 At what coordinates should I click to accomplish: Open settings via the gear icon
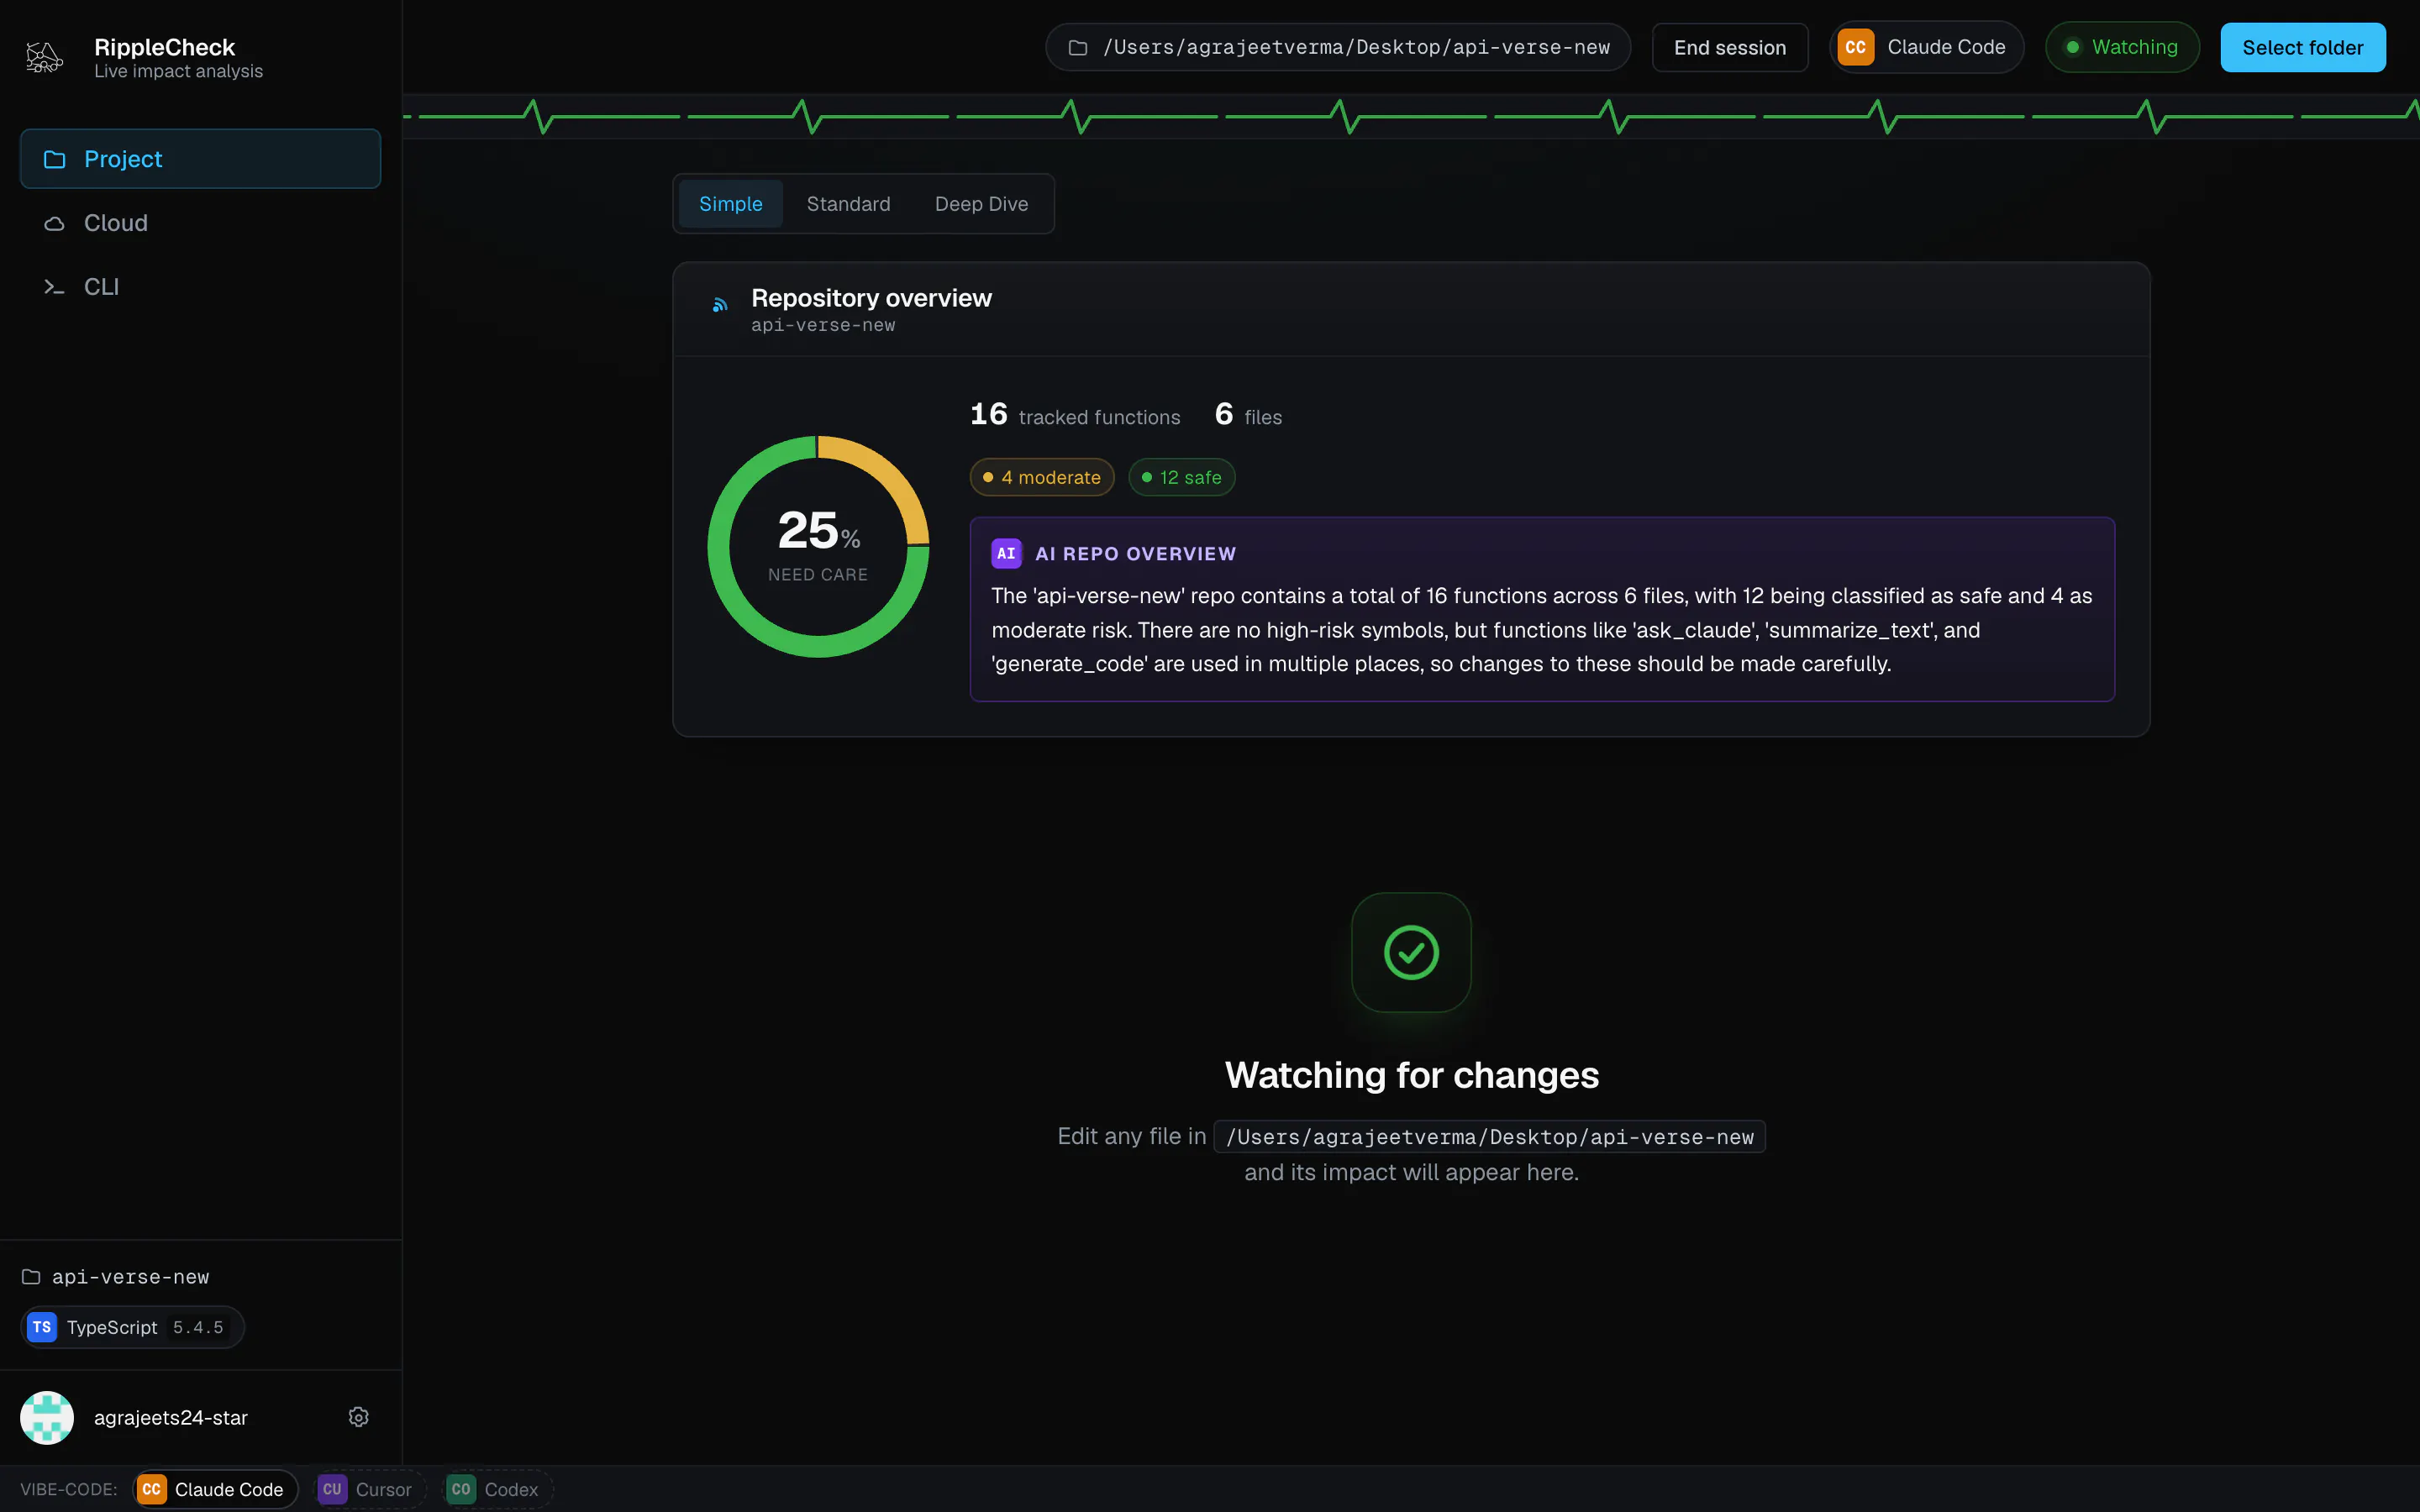coord(358,1417)
